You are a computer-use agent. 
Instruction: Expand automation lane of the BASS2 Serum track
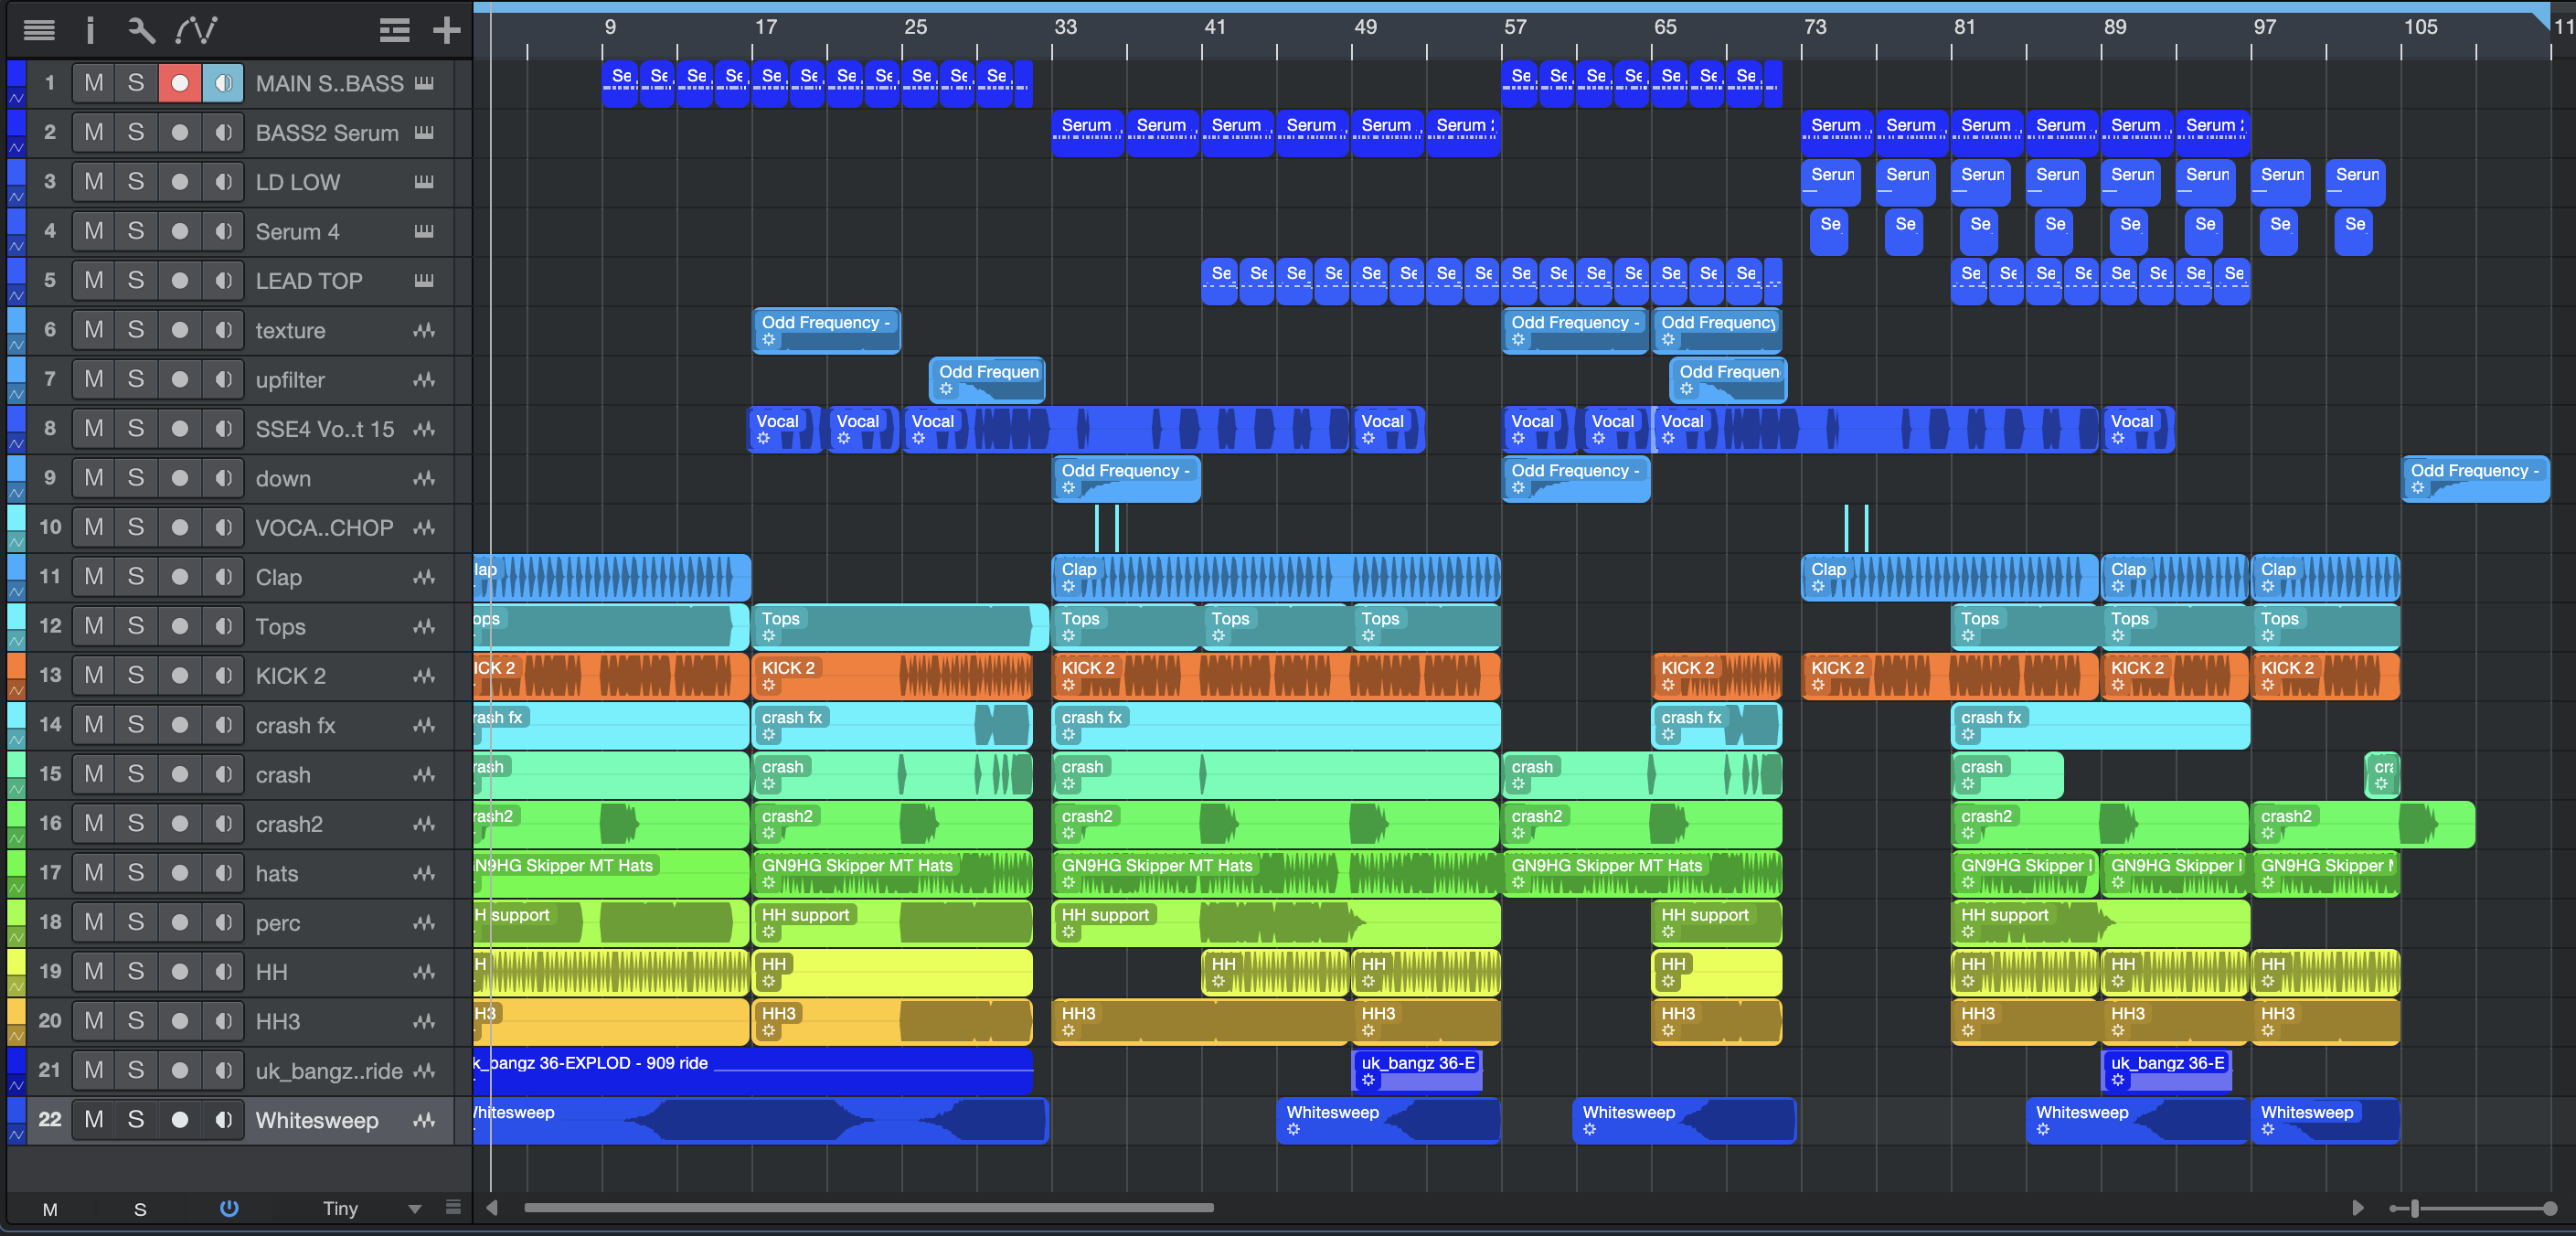click(16, 147)
